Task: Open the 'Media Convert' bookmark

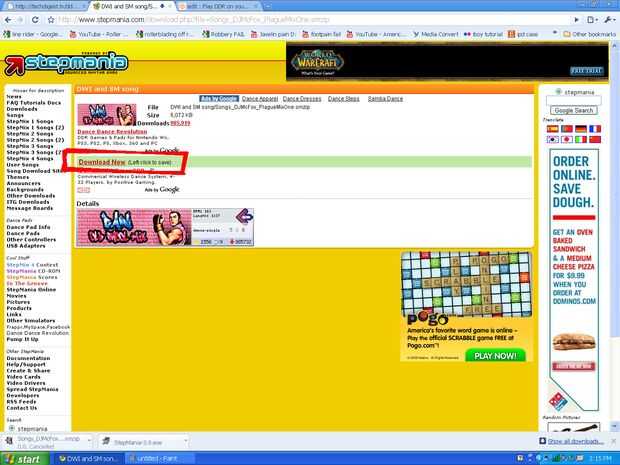Action: click(436, 34)
